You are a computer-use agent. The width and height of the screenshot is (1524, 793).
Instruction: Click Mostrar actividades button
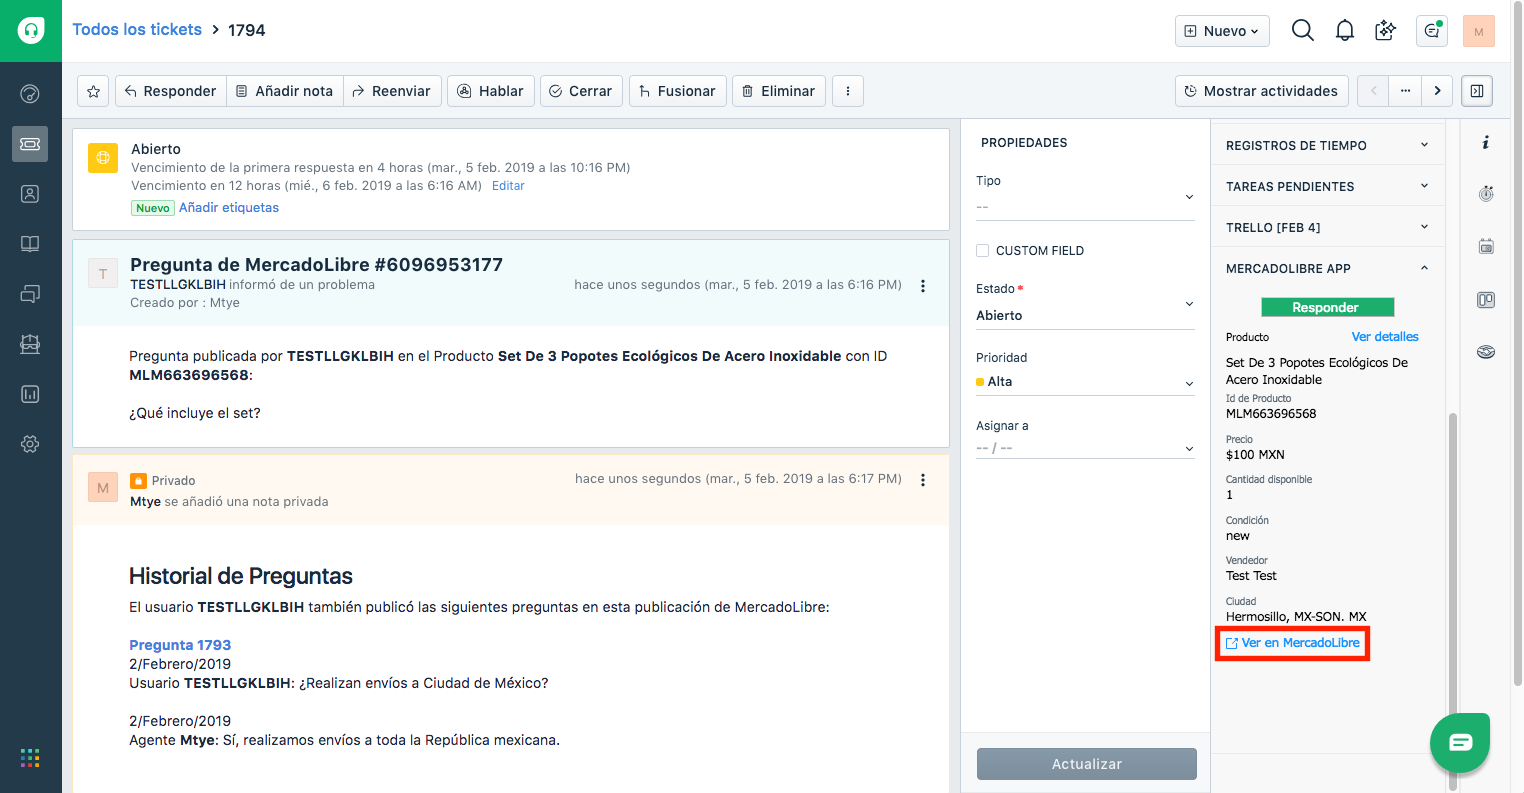(x=1262, y=91)
